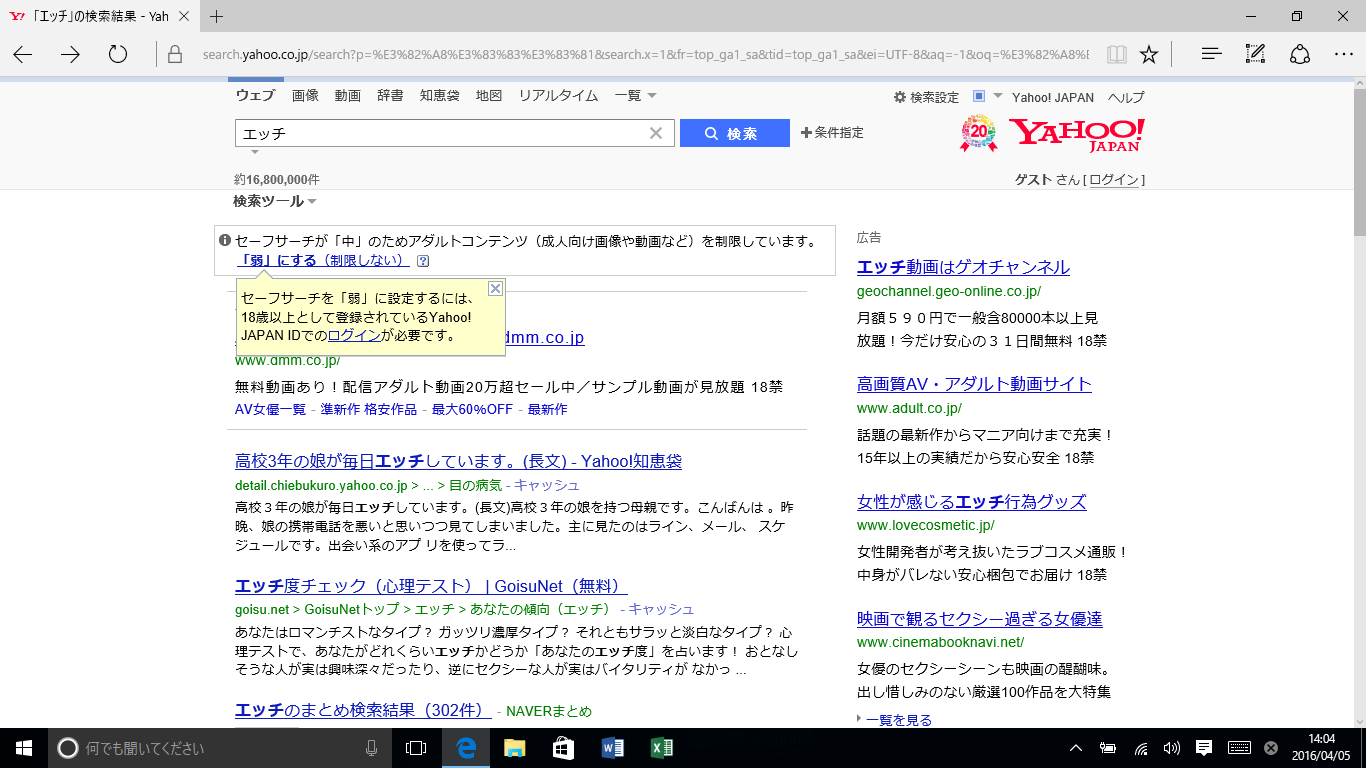Open the Share icon in Edge
This screenshot has width=1366, height=768.
(1300, 54)
